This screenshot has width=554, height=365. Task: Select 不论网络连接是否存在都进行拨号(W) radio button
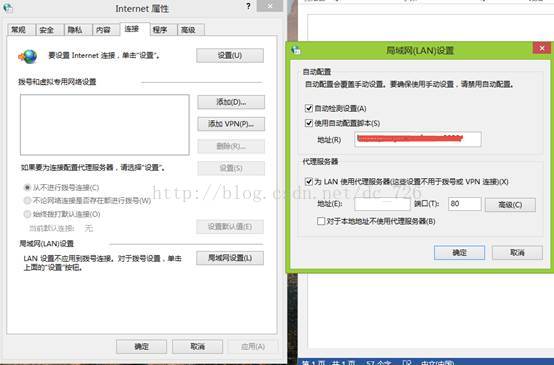(27, 201)
